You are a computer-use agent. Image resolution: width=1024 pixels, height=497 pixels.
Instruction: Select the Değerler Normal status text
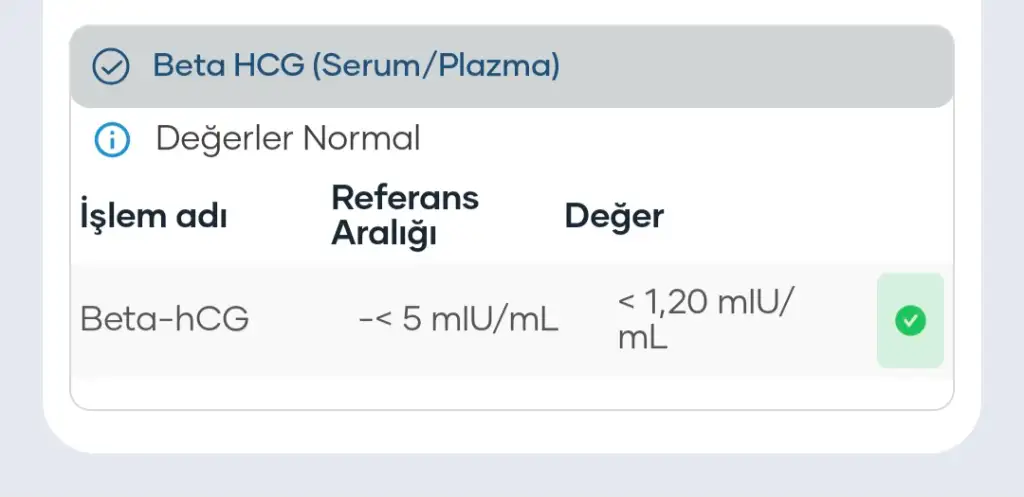click(288, 139)
